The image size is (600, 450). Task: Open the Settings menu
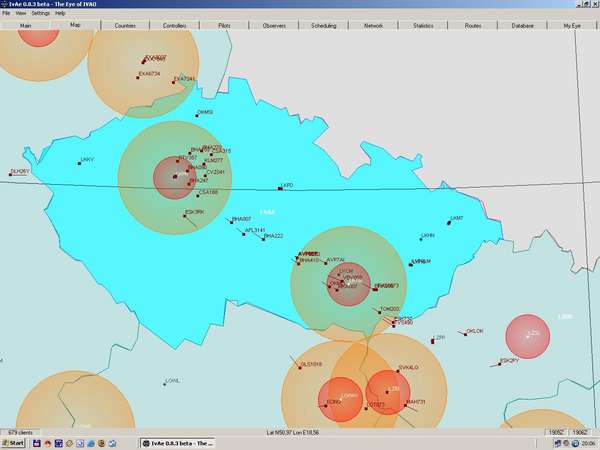(41, 13)
